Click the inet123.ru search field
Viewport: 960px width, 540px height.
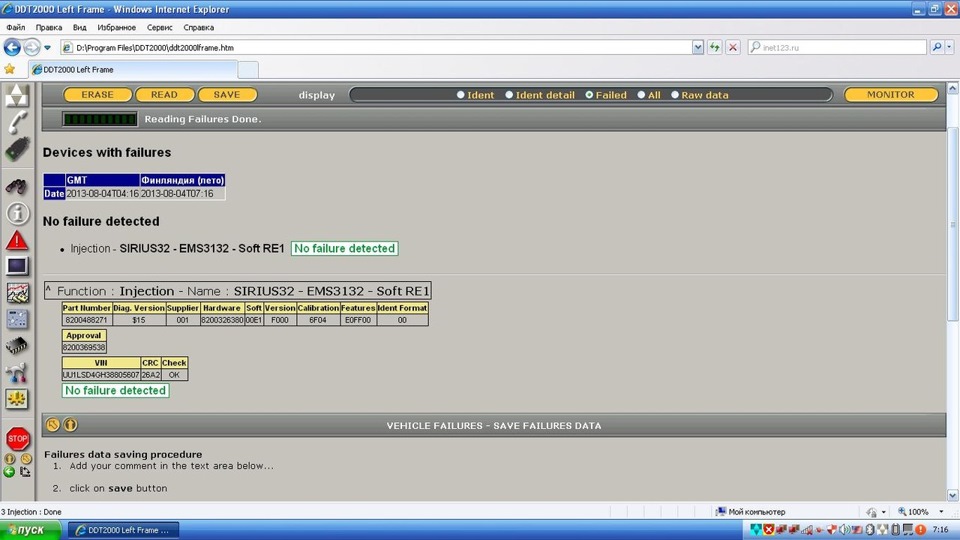pyautogui.click(x=837, y=47)
